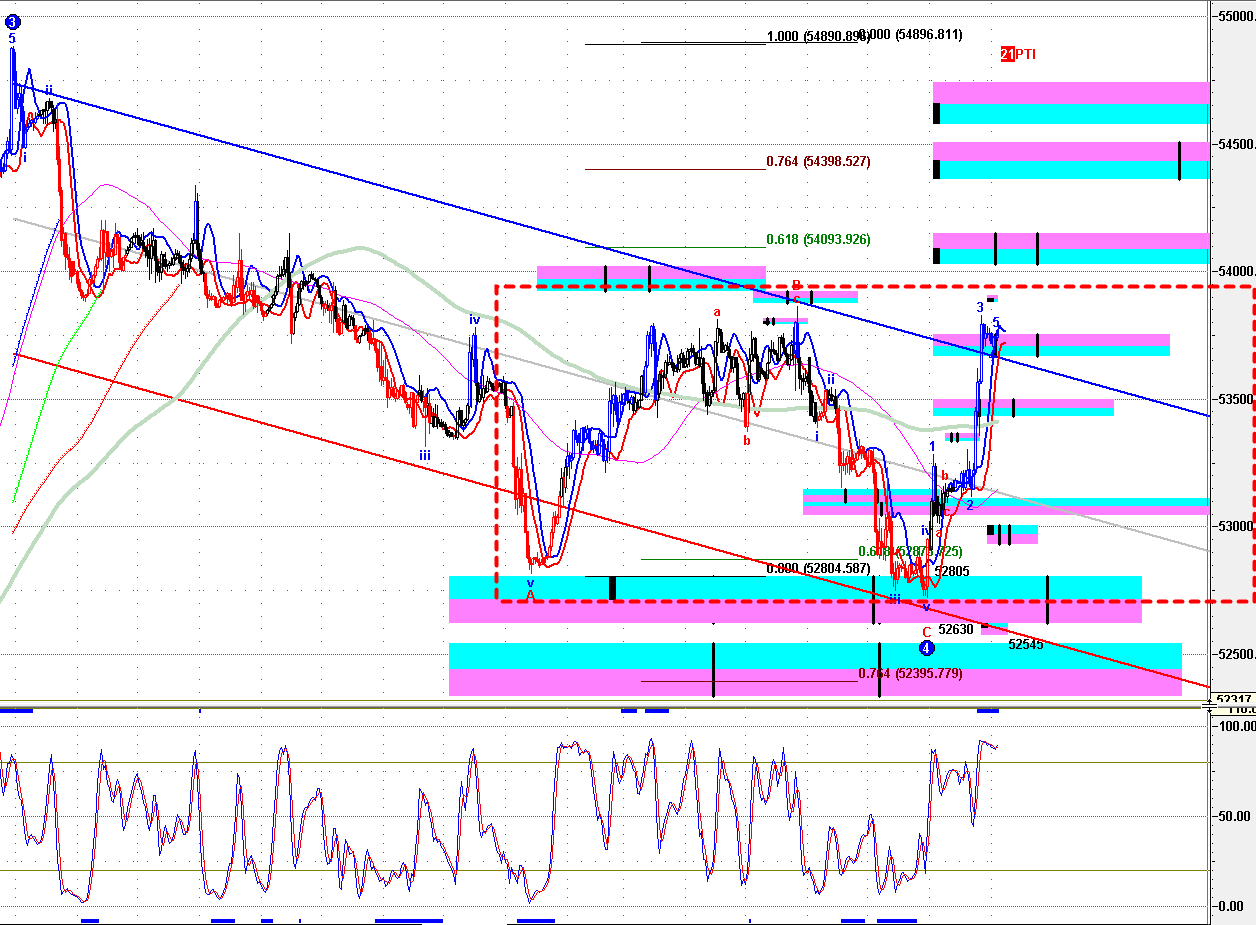Select the red dashed rectangle top border
Screen dimensions: 1256x925
pos(874,287)
